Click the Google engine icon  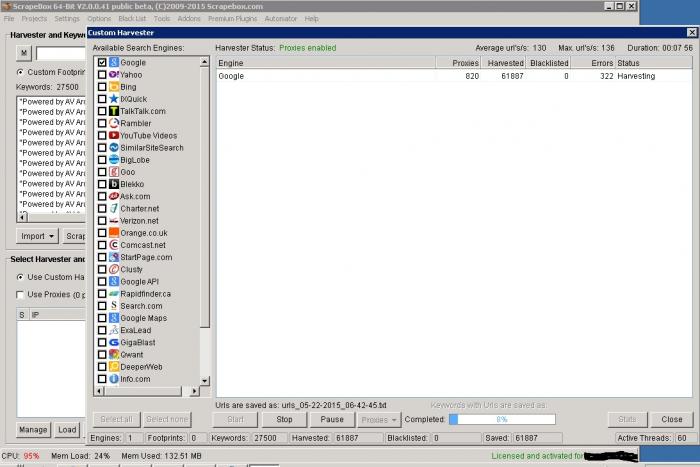(114, 62)
